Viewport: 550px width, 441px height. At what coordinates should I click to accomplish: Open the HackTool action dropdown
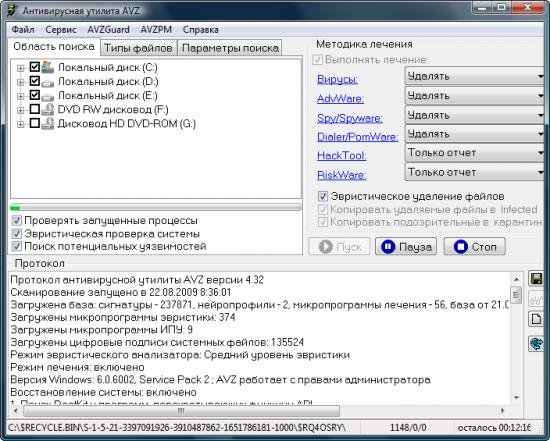[474, 153]
